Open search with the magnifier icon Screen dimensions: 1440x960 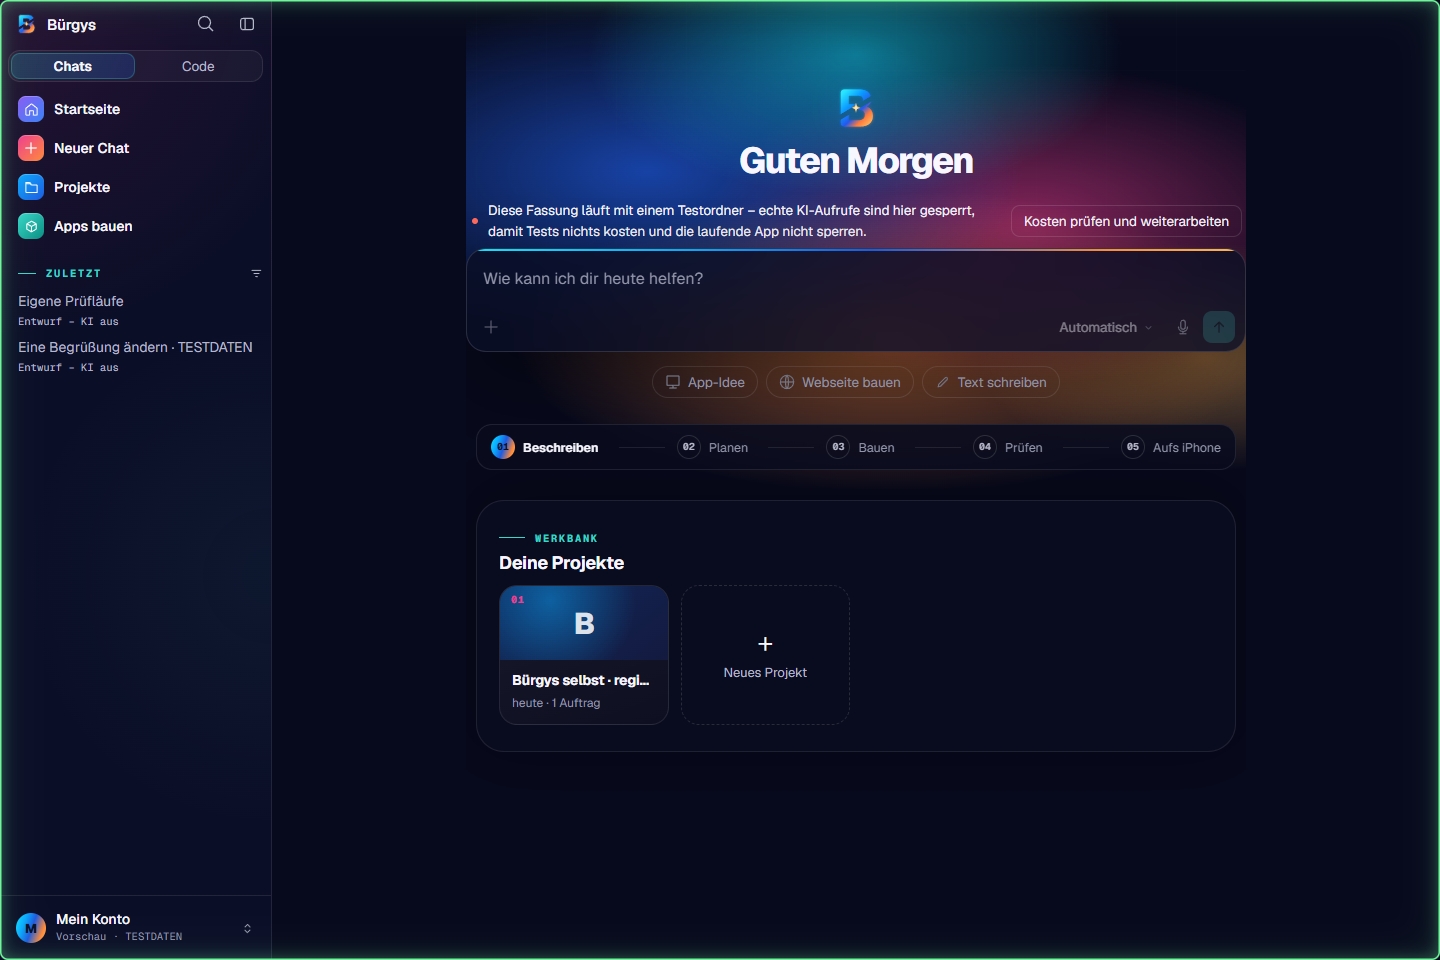[205, 24]
